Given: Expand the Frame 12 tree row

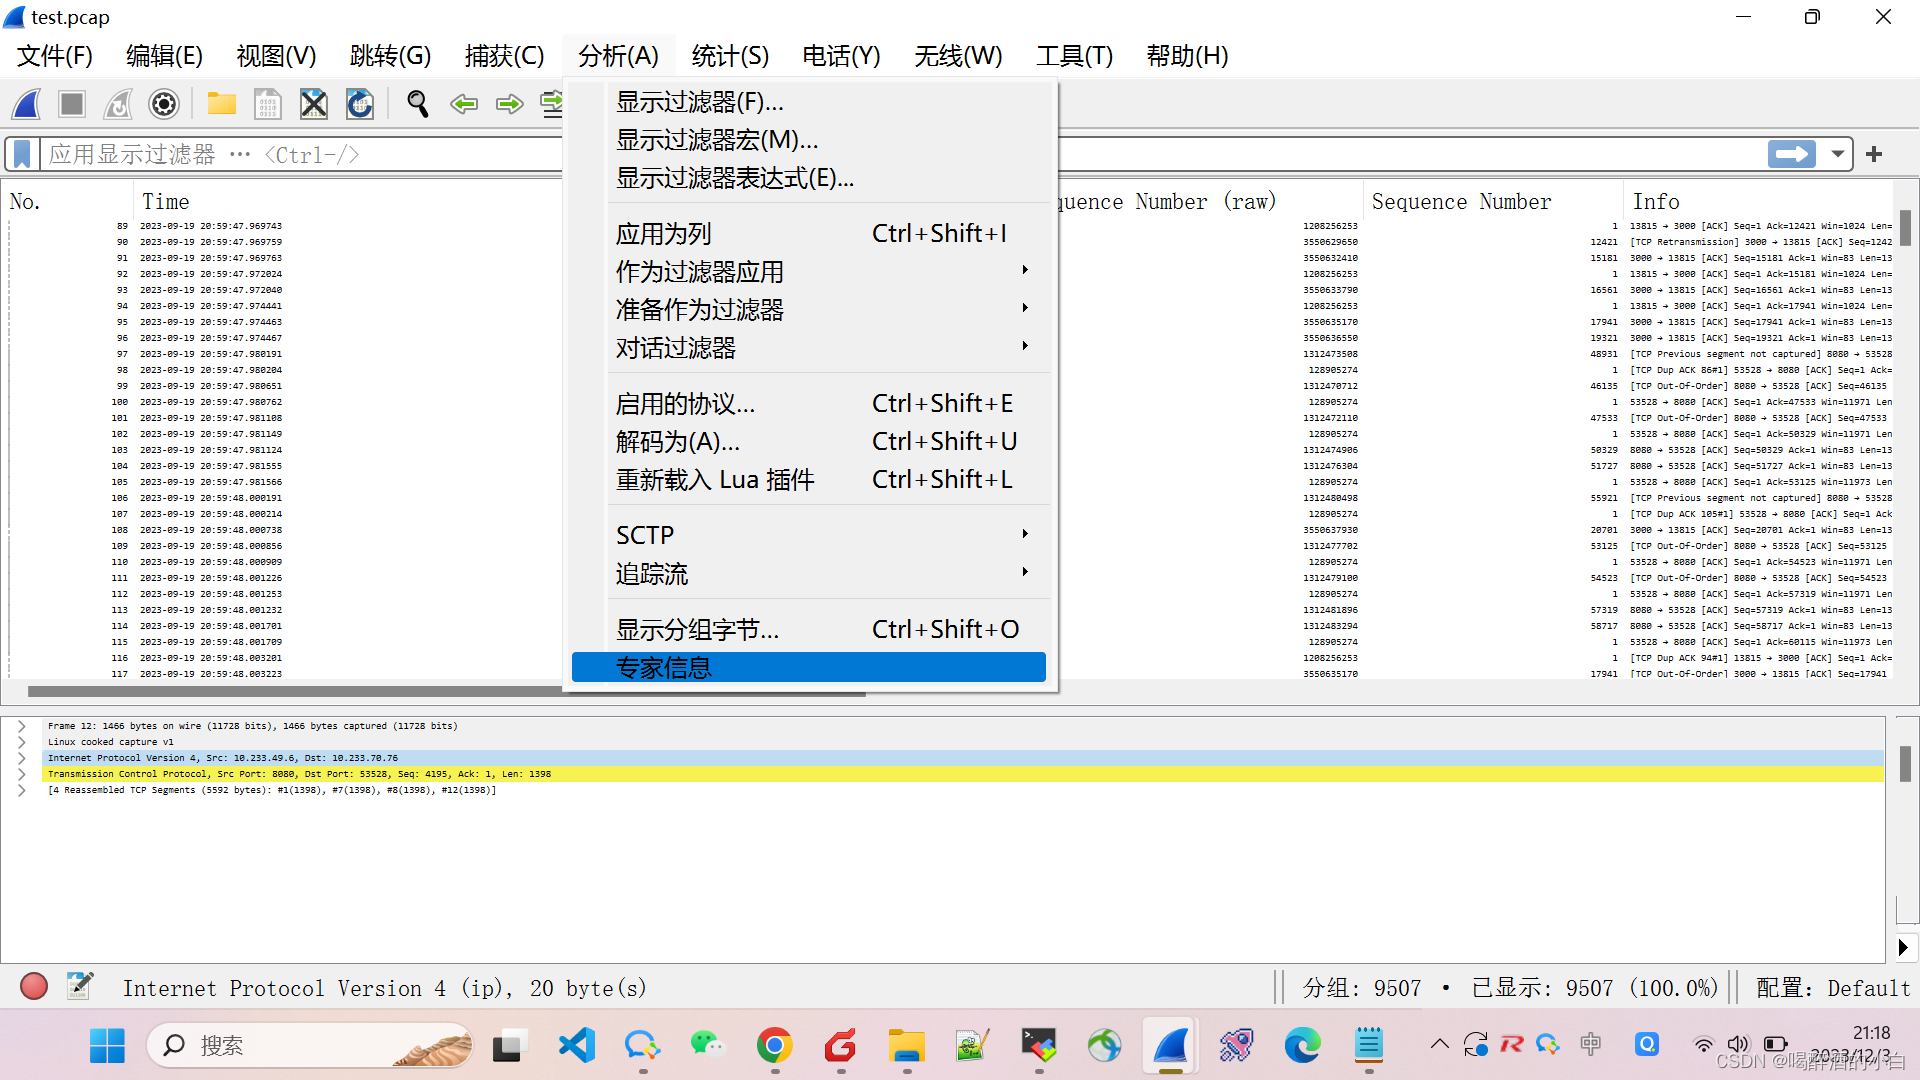Looking at the screenshot, I should pyautogui.click(x=21, y=727).
